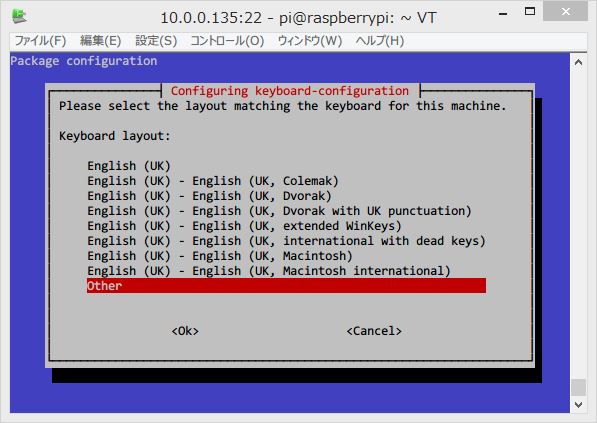
Task: Open the 設定(S) menu
Action: [x=156, y=40]
